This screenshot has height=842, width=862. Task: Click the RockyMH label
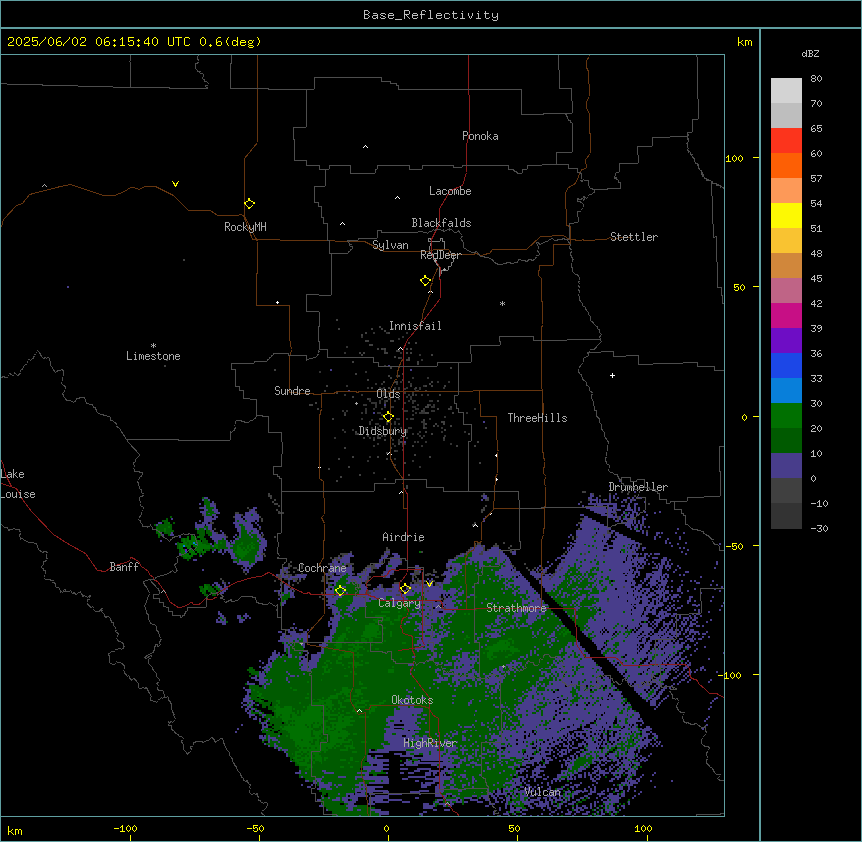(x=245, y=227)
